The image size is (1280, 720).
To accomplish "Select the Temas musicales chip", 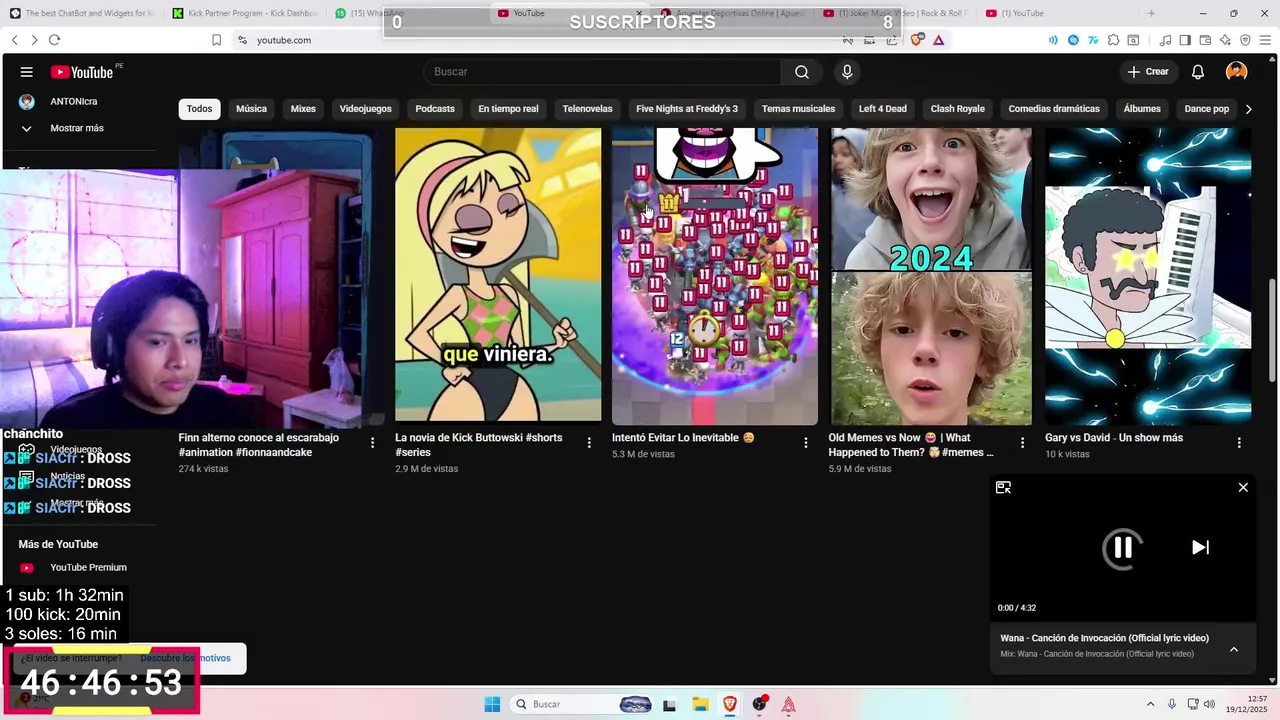I will [798, 109].
